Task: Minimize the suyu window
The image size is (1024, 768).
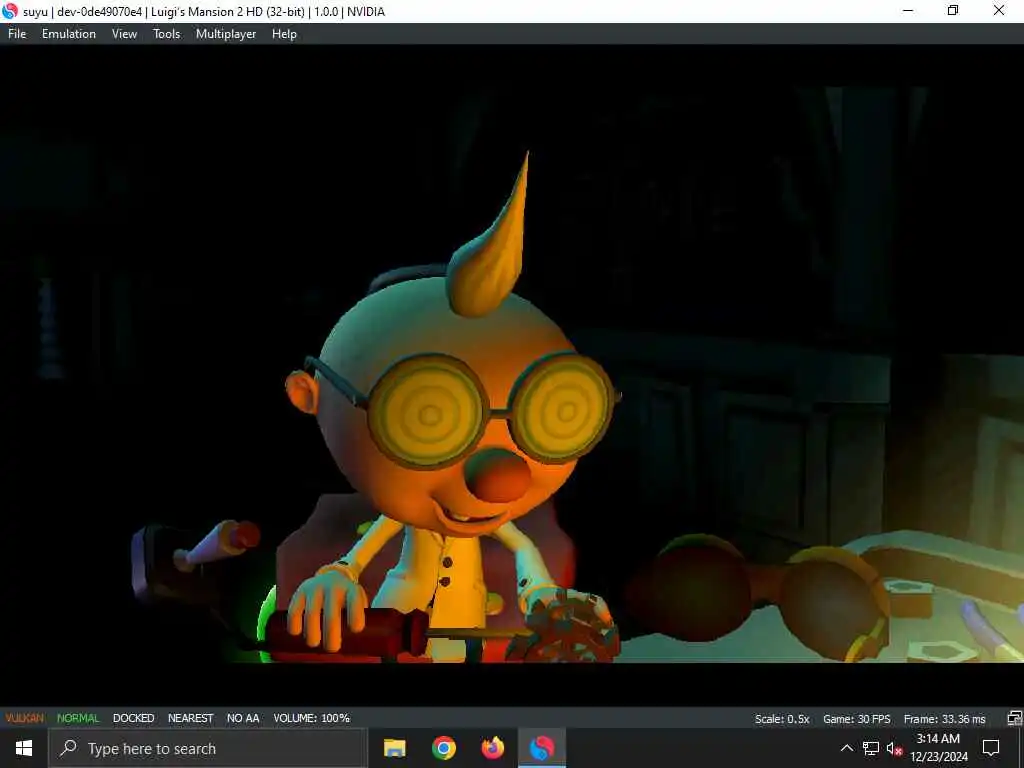Action: tap(908, 11)
